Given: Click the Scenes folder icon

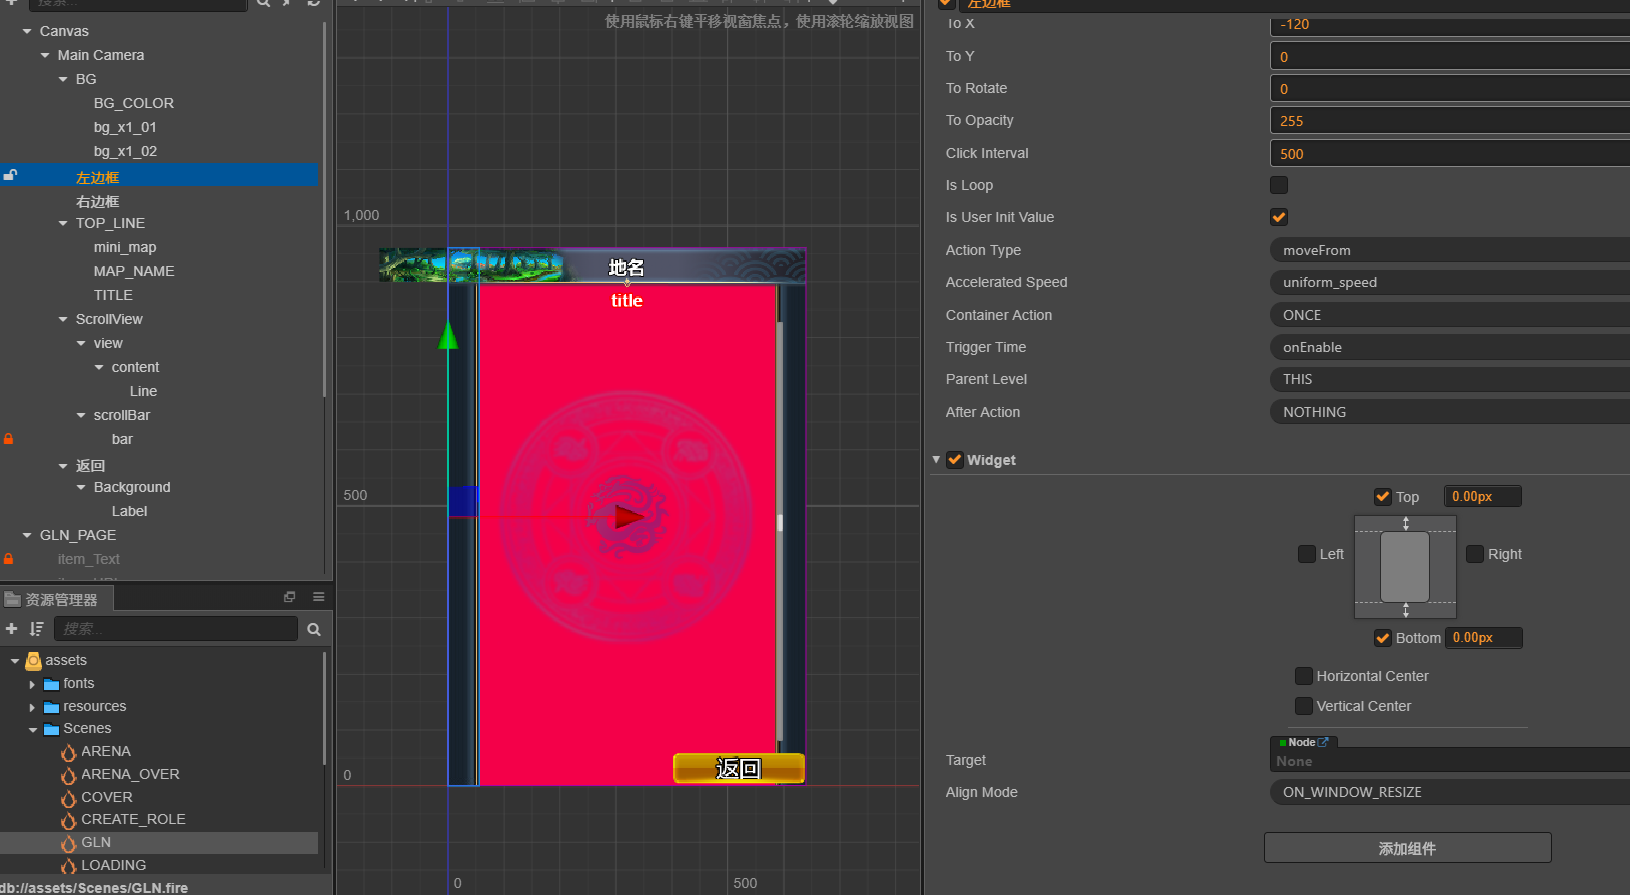Looking at the screenshot, I should (51, 729).
